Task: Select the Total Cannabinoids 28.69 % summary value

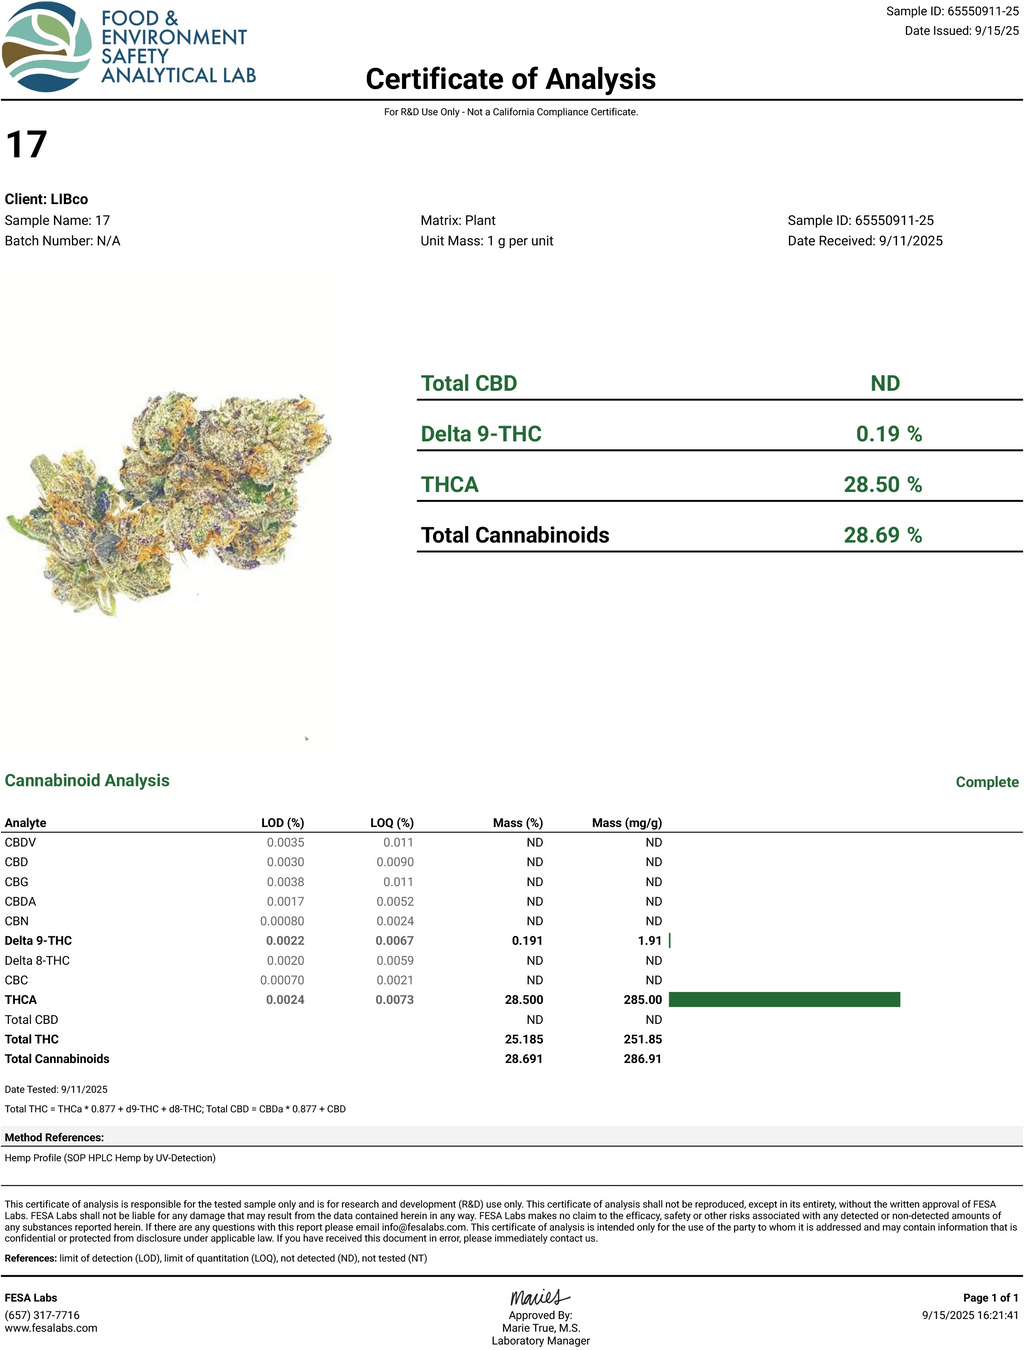Action: (x=883, y=535)
